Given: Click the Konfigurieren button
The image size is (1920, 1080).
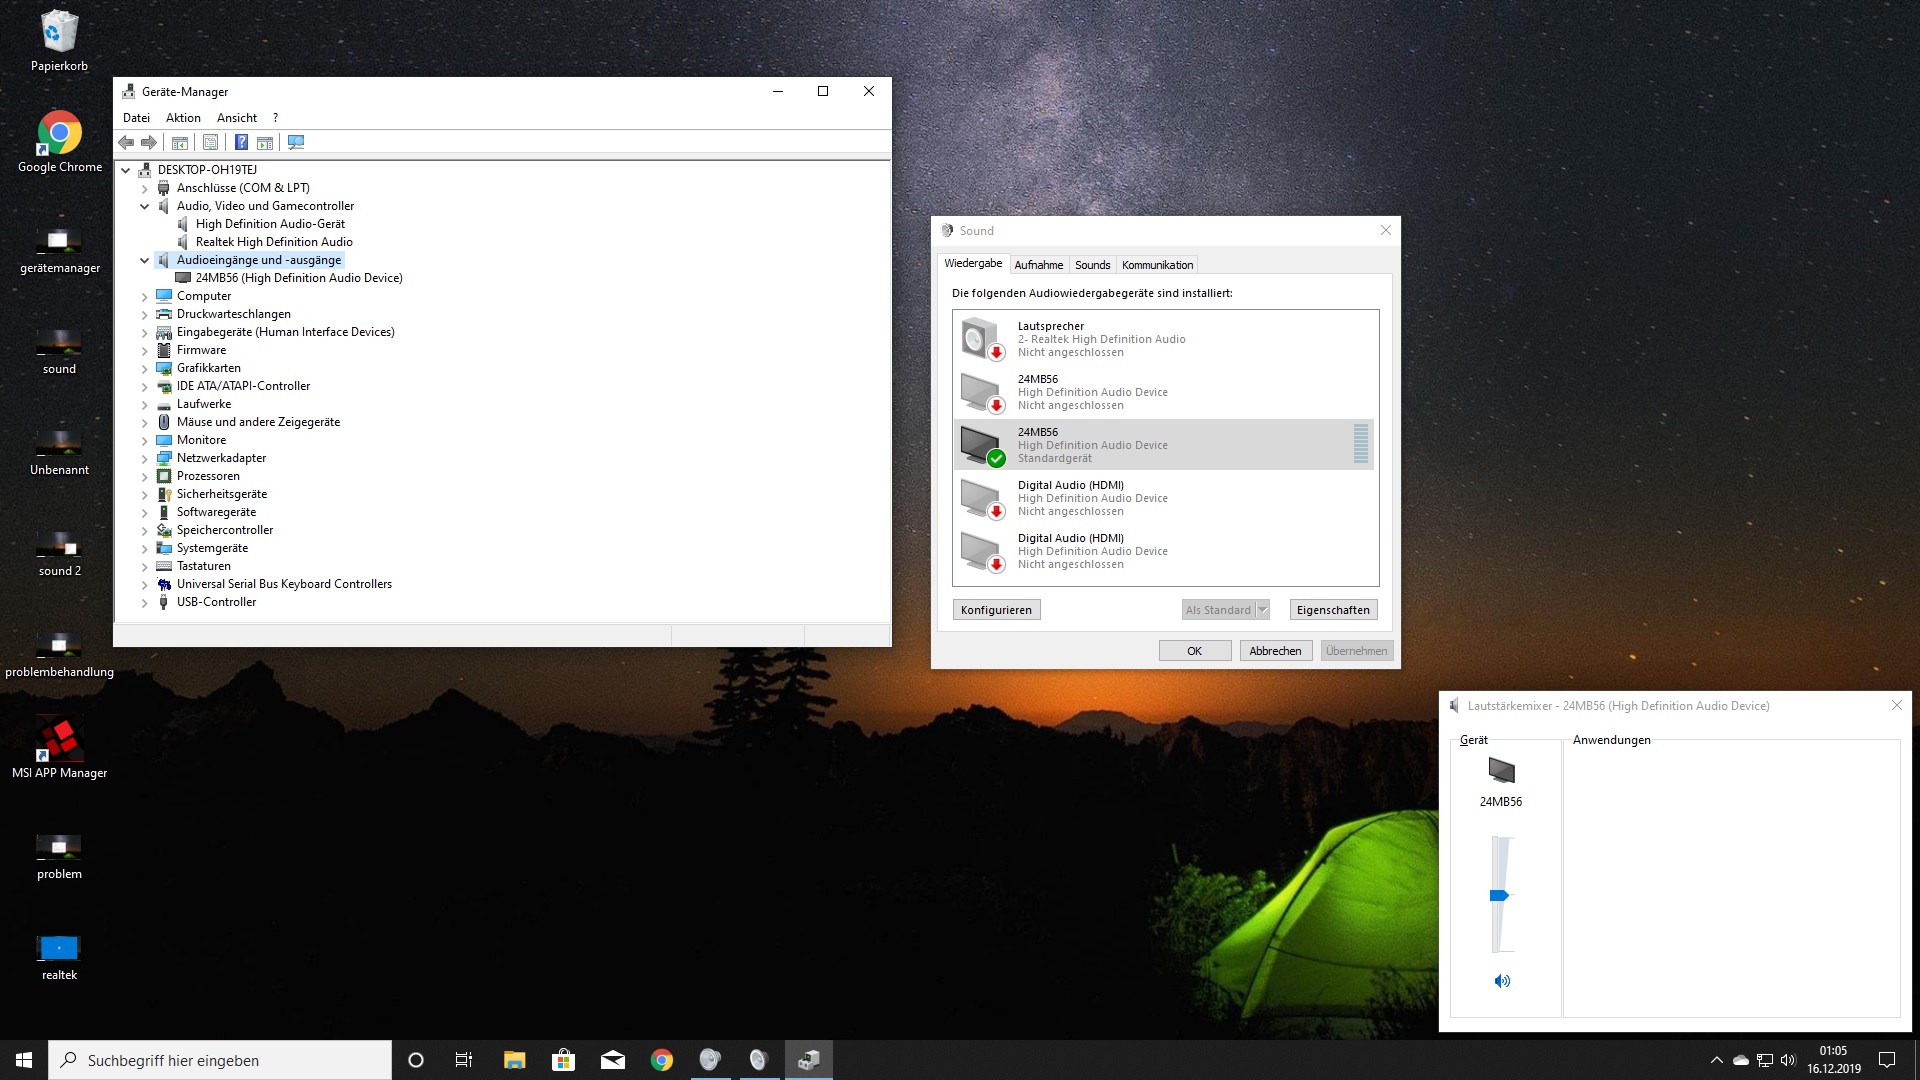Looking at the screenshot, I should click(996, 610).
